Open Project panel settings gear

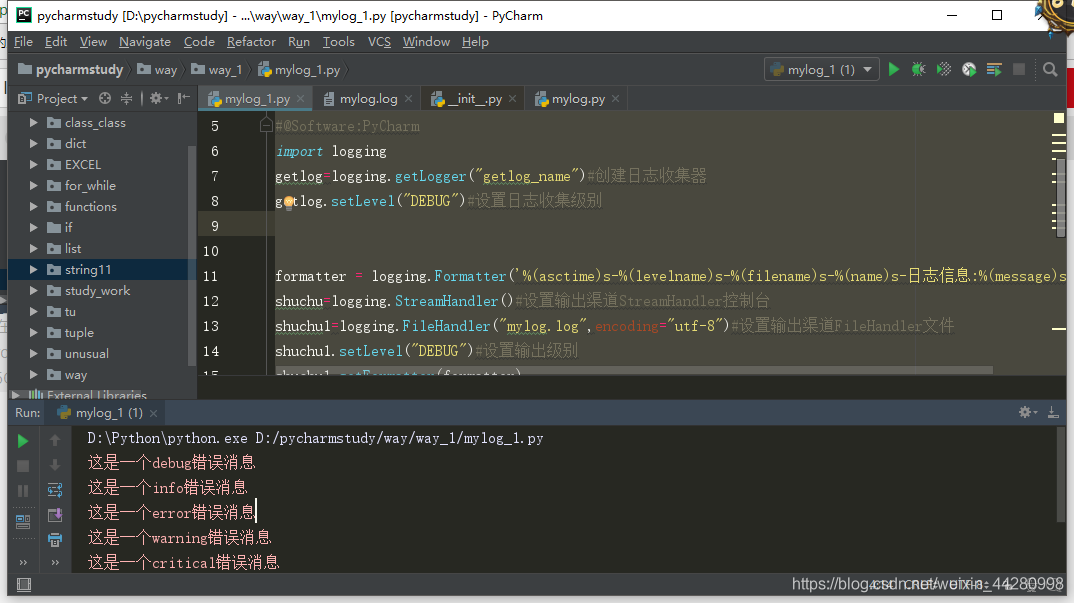(158, 99)
